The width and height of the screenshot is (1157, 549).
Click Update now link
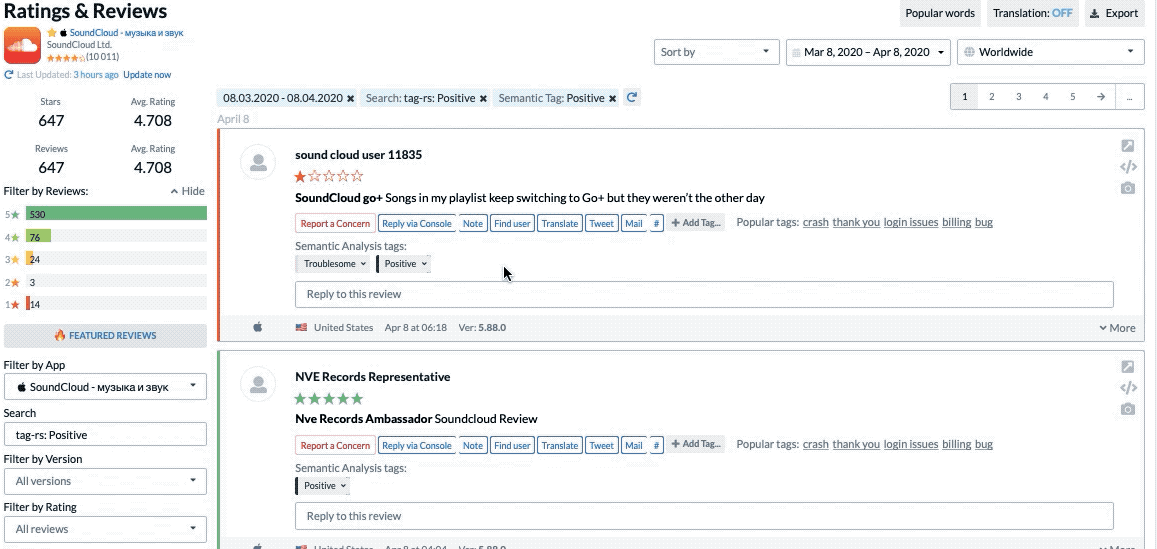[x=147, y=75]
